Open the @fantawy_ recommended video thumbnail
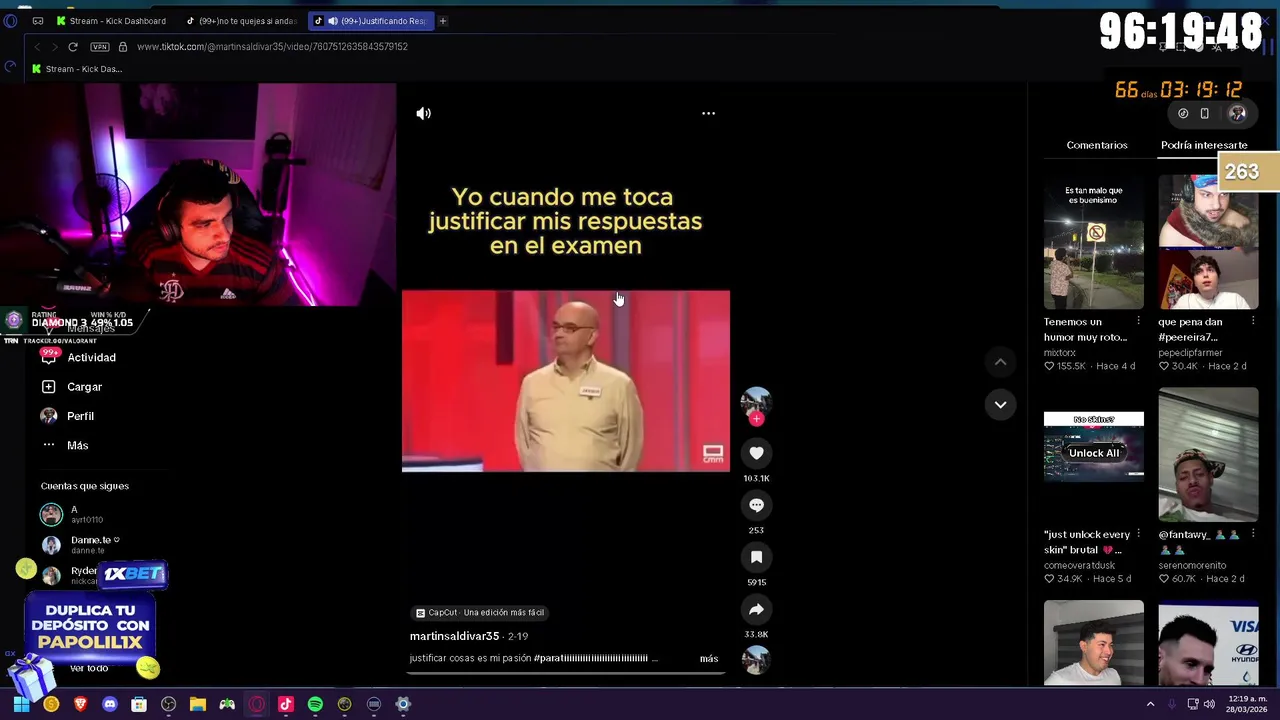Image resolution: width=1280 pixels, height=720 pixels. pyautogui.click(x=1208, y=456)
